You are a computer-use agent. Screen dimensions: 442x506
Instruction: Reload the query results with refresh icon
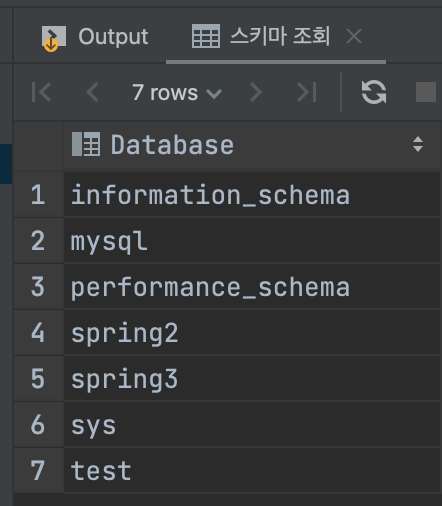coord(374,92)
